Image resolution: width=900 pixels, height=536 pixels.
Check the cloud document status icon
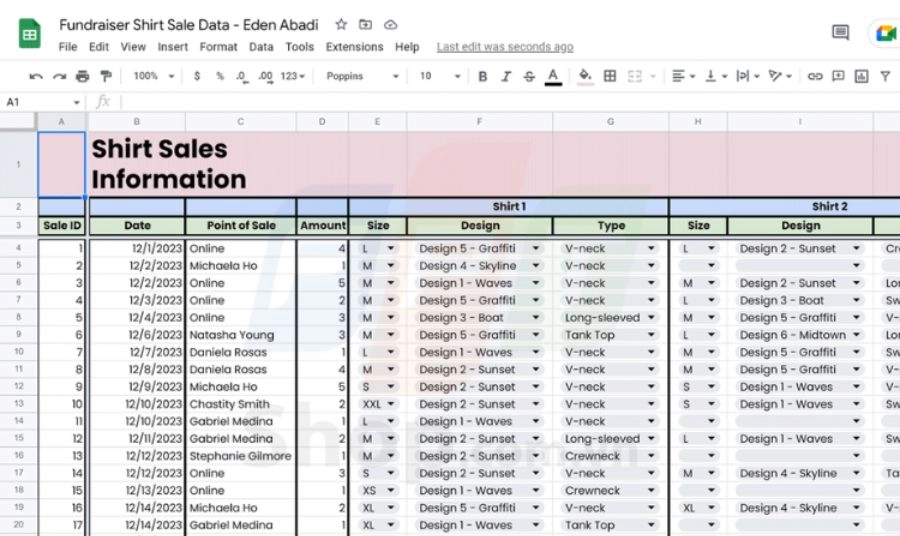[390, 25]
